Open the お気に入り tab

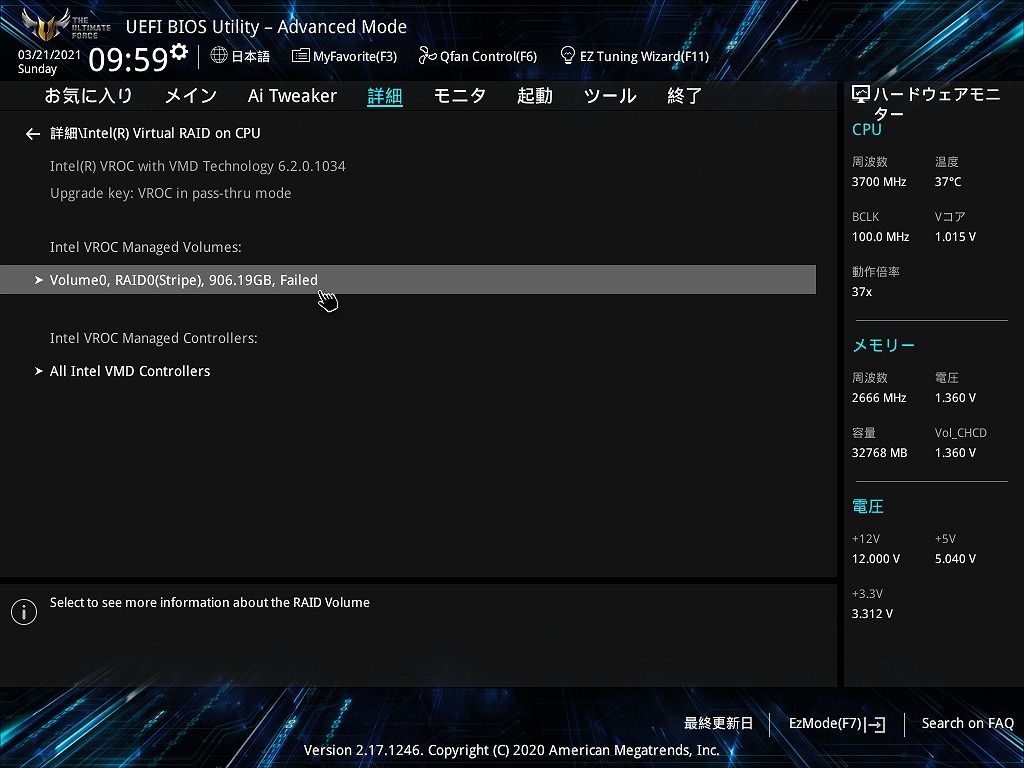[88, 96]
